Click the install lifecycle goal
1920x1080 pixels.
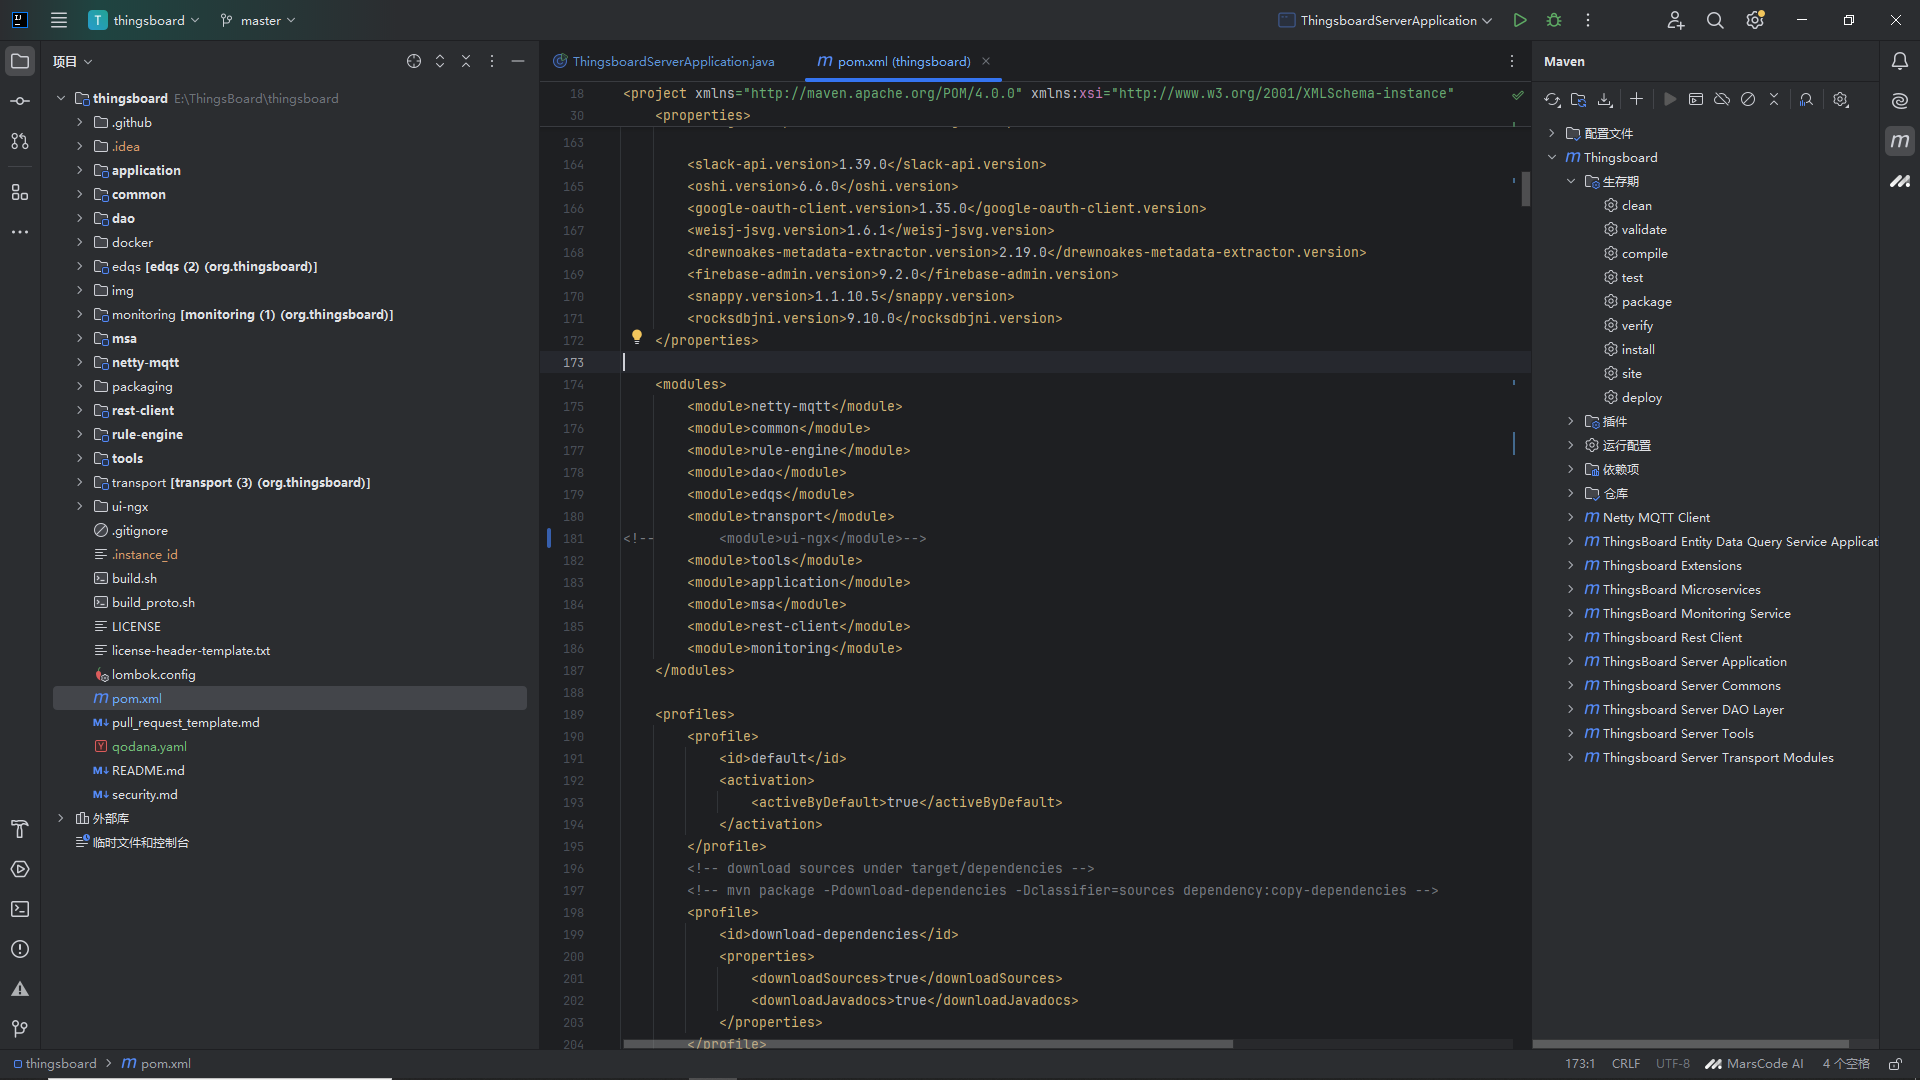click(1638, 349)
